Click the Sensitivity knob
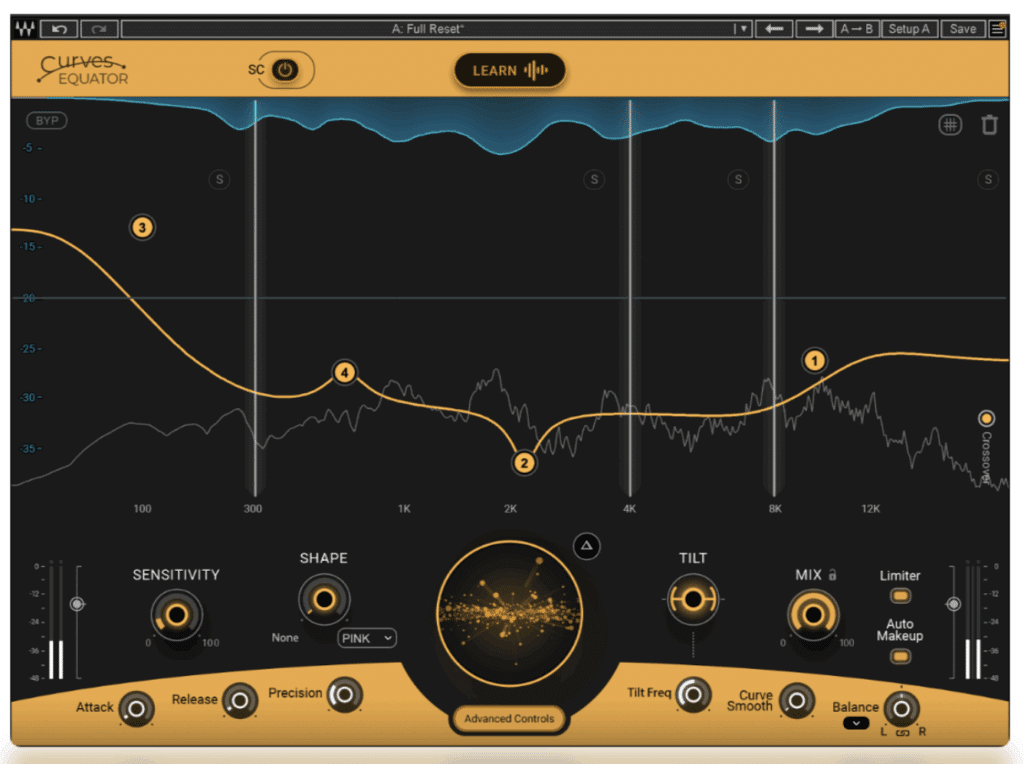The image size is (1024, 764). (176, 614)
